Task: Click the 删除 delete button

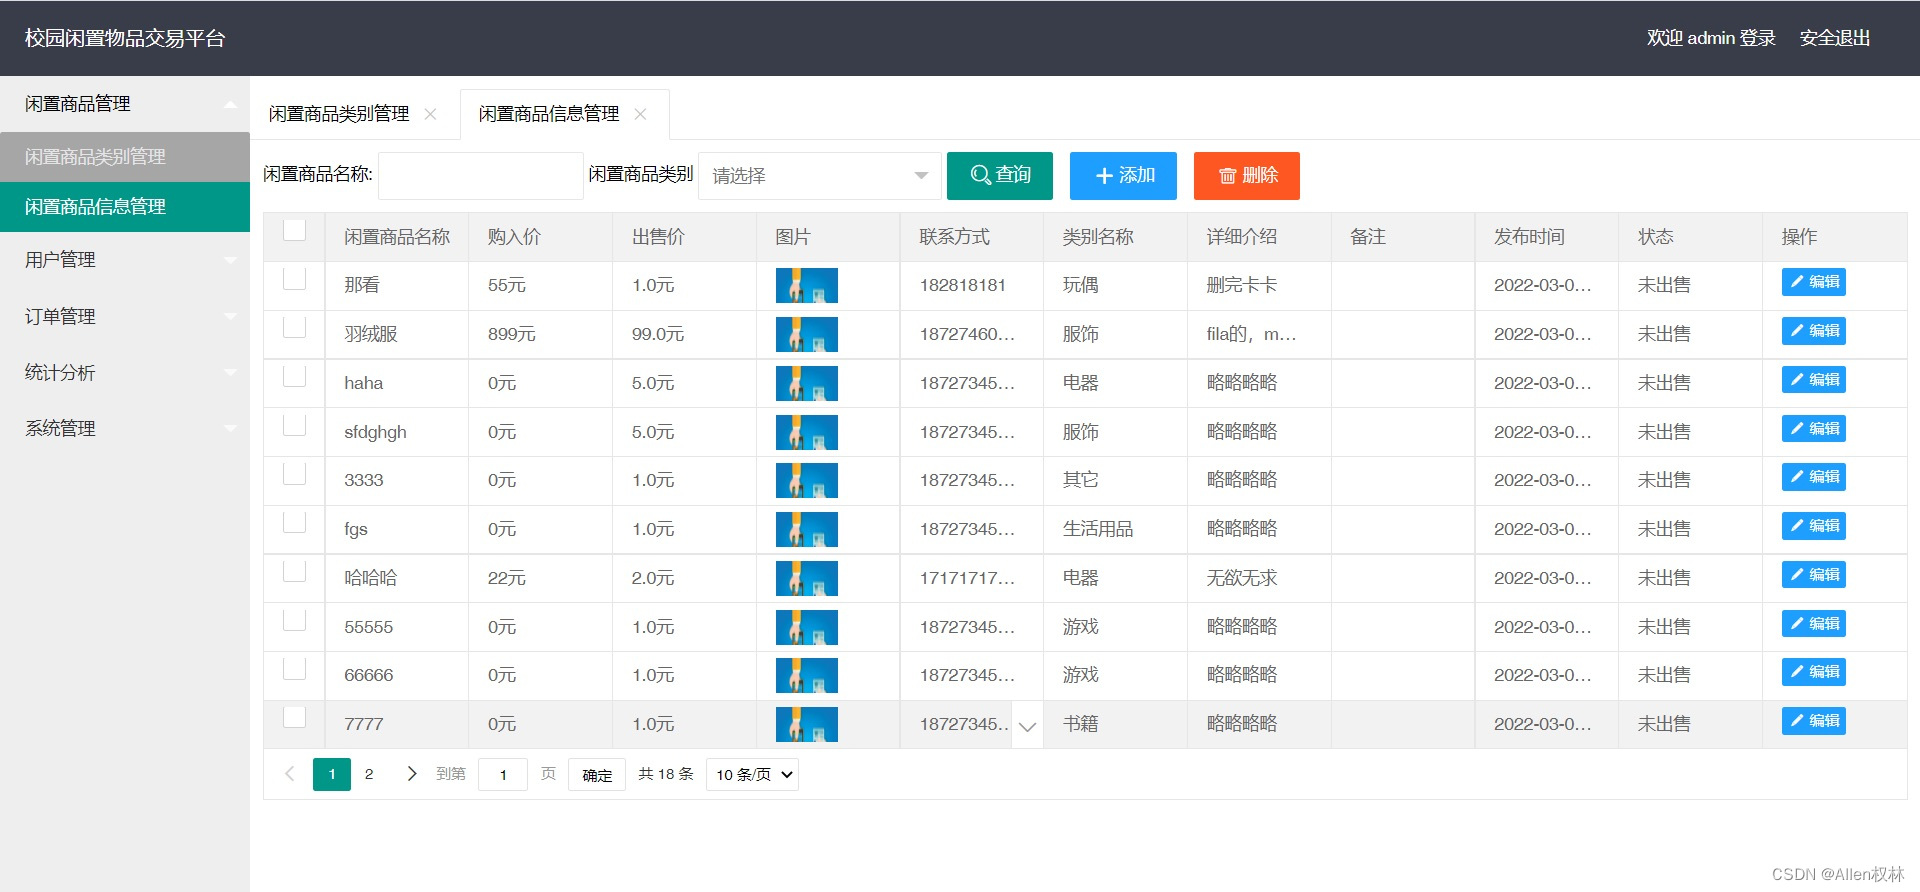Action: (1247, 176)
